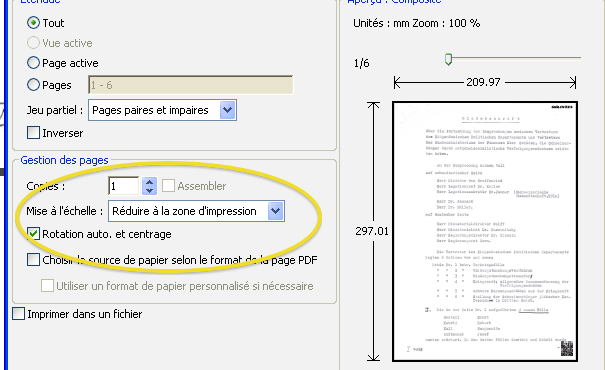Click the document preview thumbnail

coord(485,231)
